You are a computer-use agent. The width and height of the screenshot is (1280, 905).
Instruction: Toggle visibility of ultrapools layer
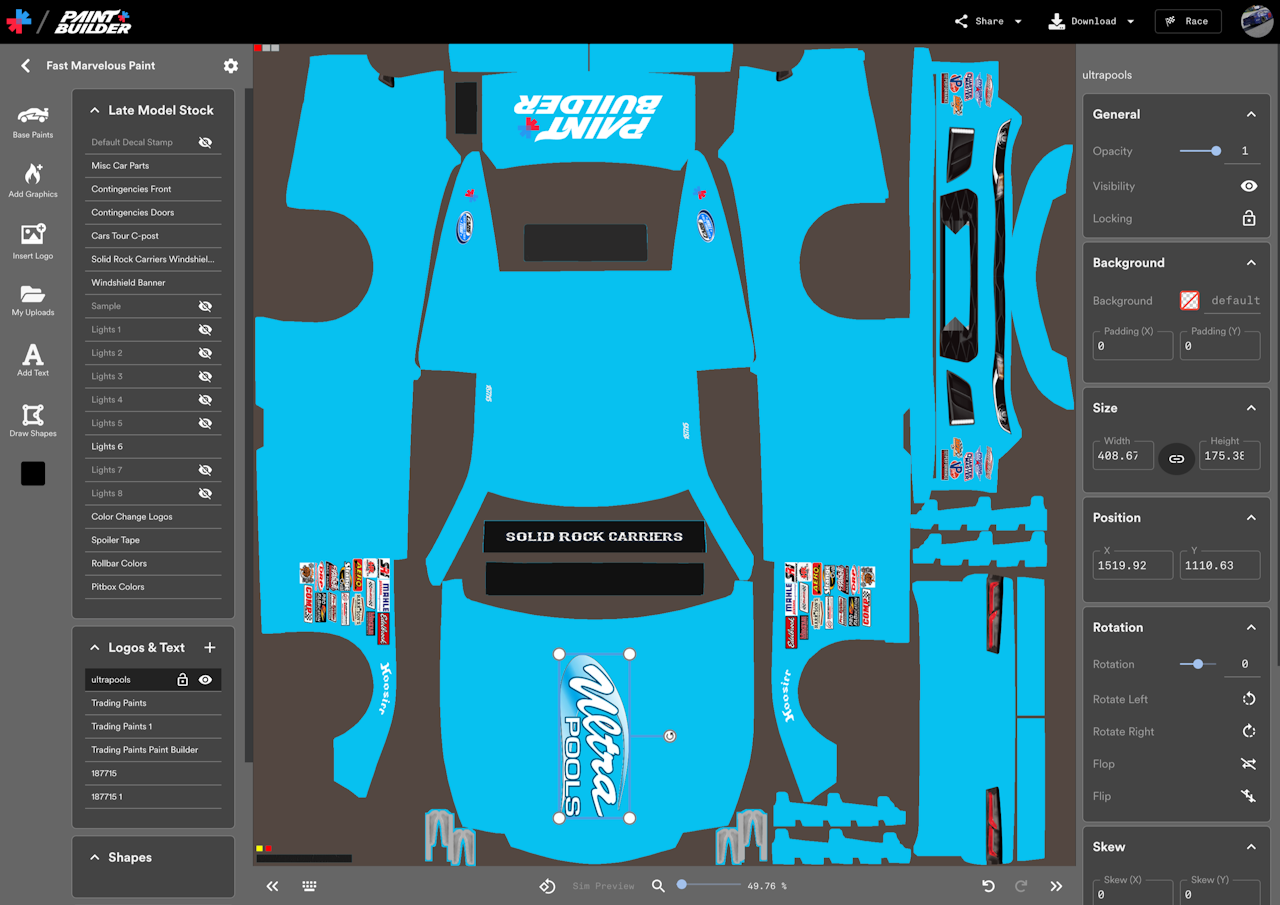(205, 680)
